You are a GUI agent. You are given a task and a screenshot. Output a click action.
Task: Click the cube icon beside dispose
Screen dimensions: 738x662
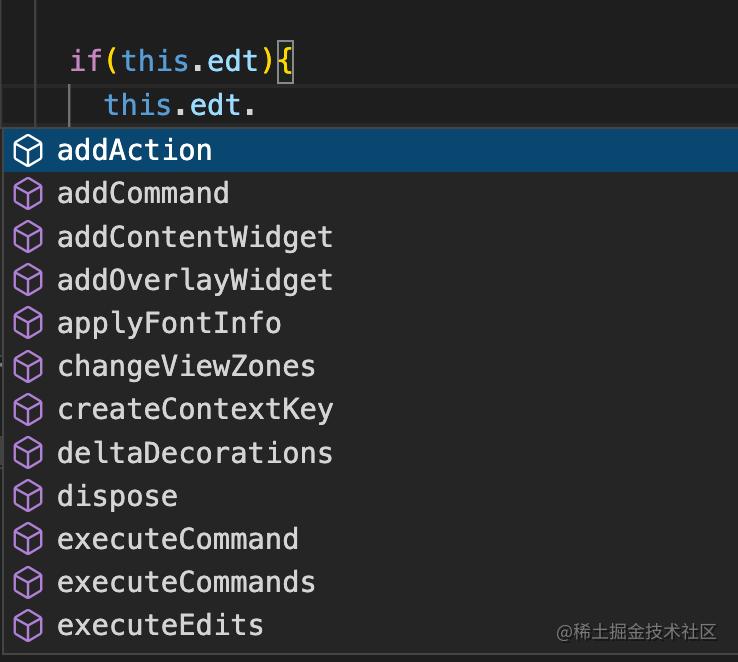[x=28, y=496]
